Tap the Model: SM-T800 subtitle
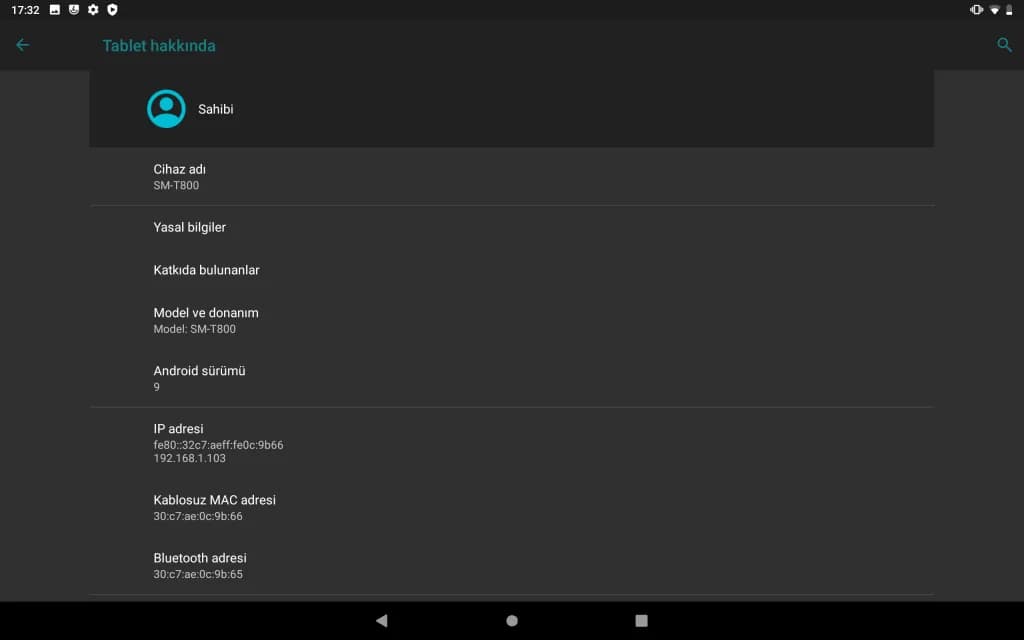 pos(195,329)
